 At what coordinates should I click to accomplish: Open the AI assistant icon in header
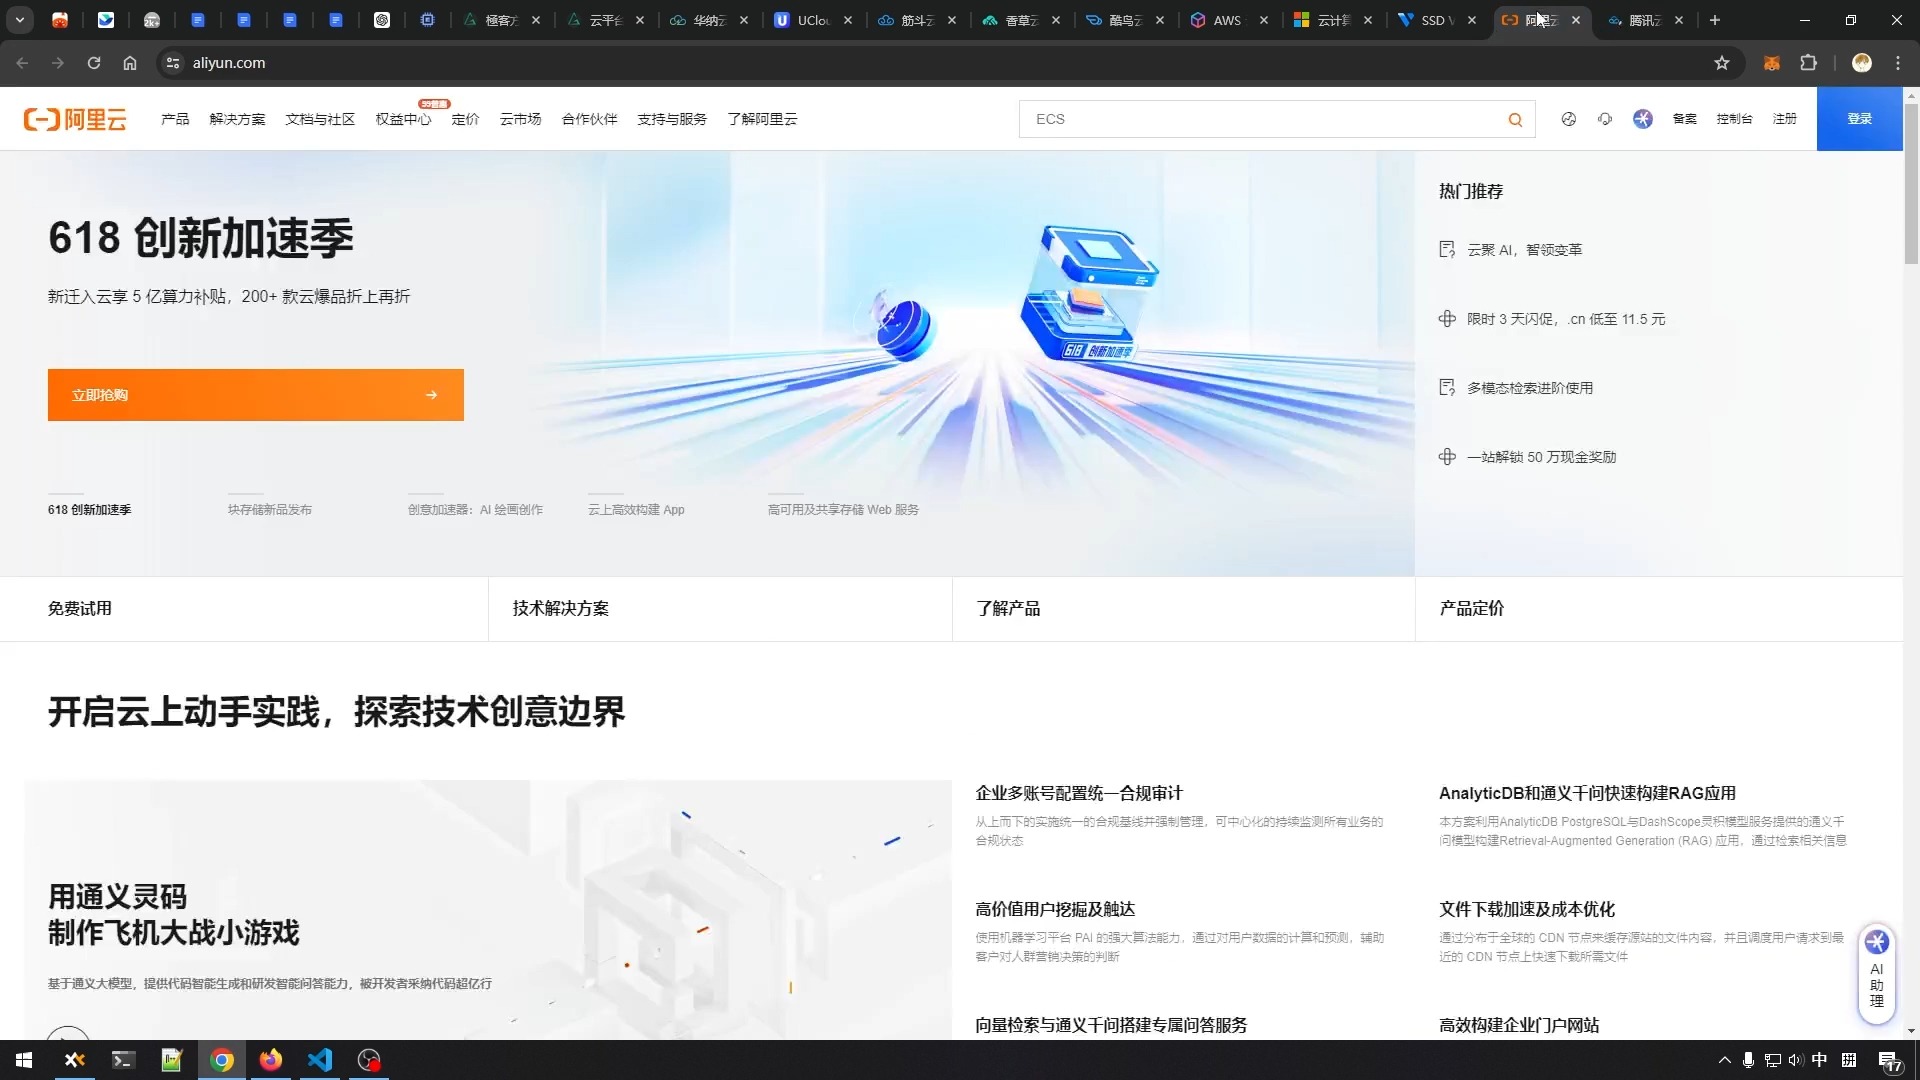pos(1642,119)
